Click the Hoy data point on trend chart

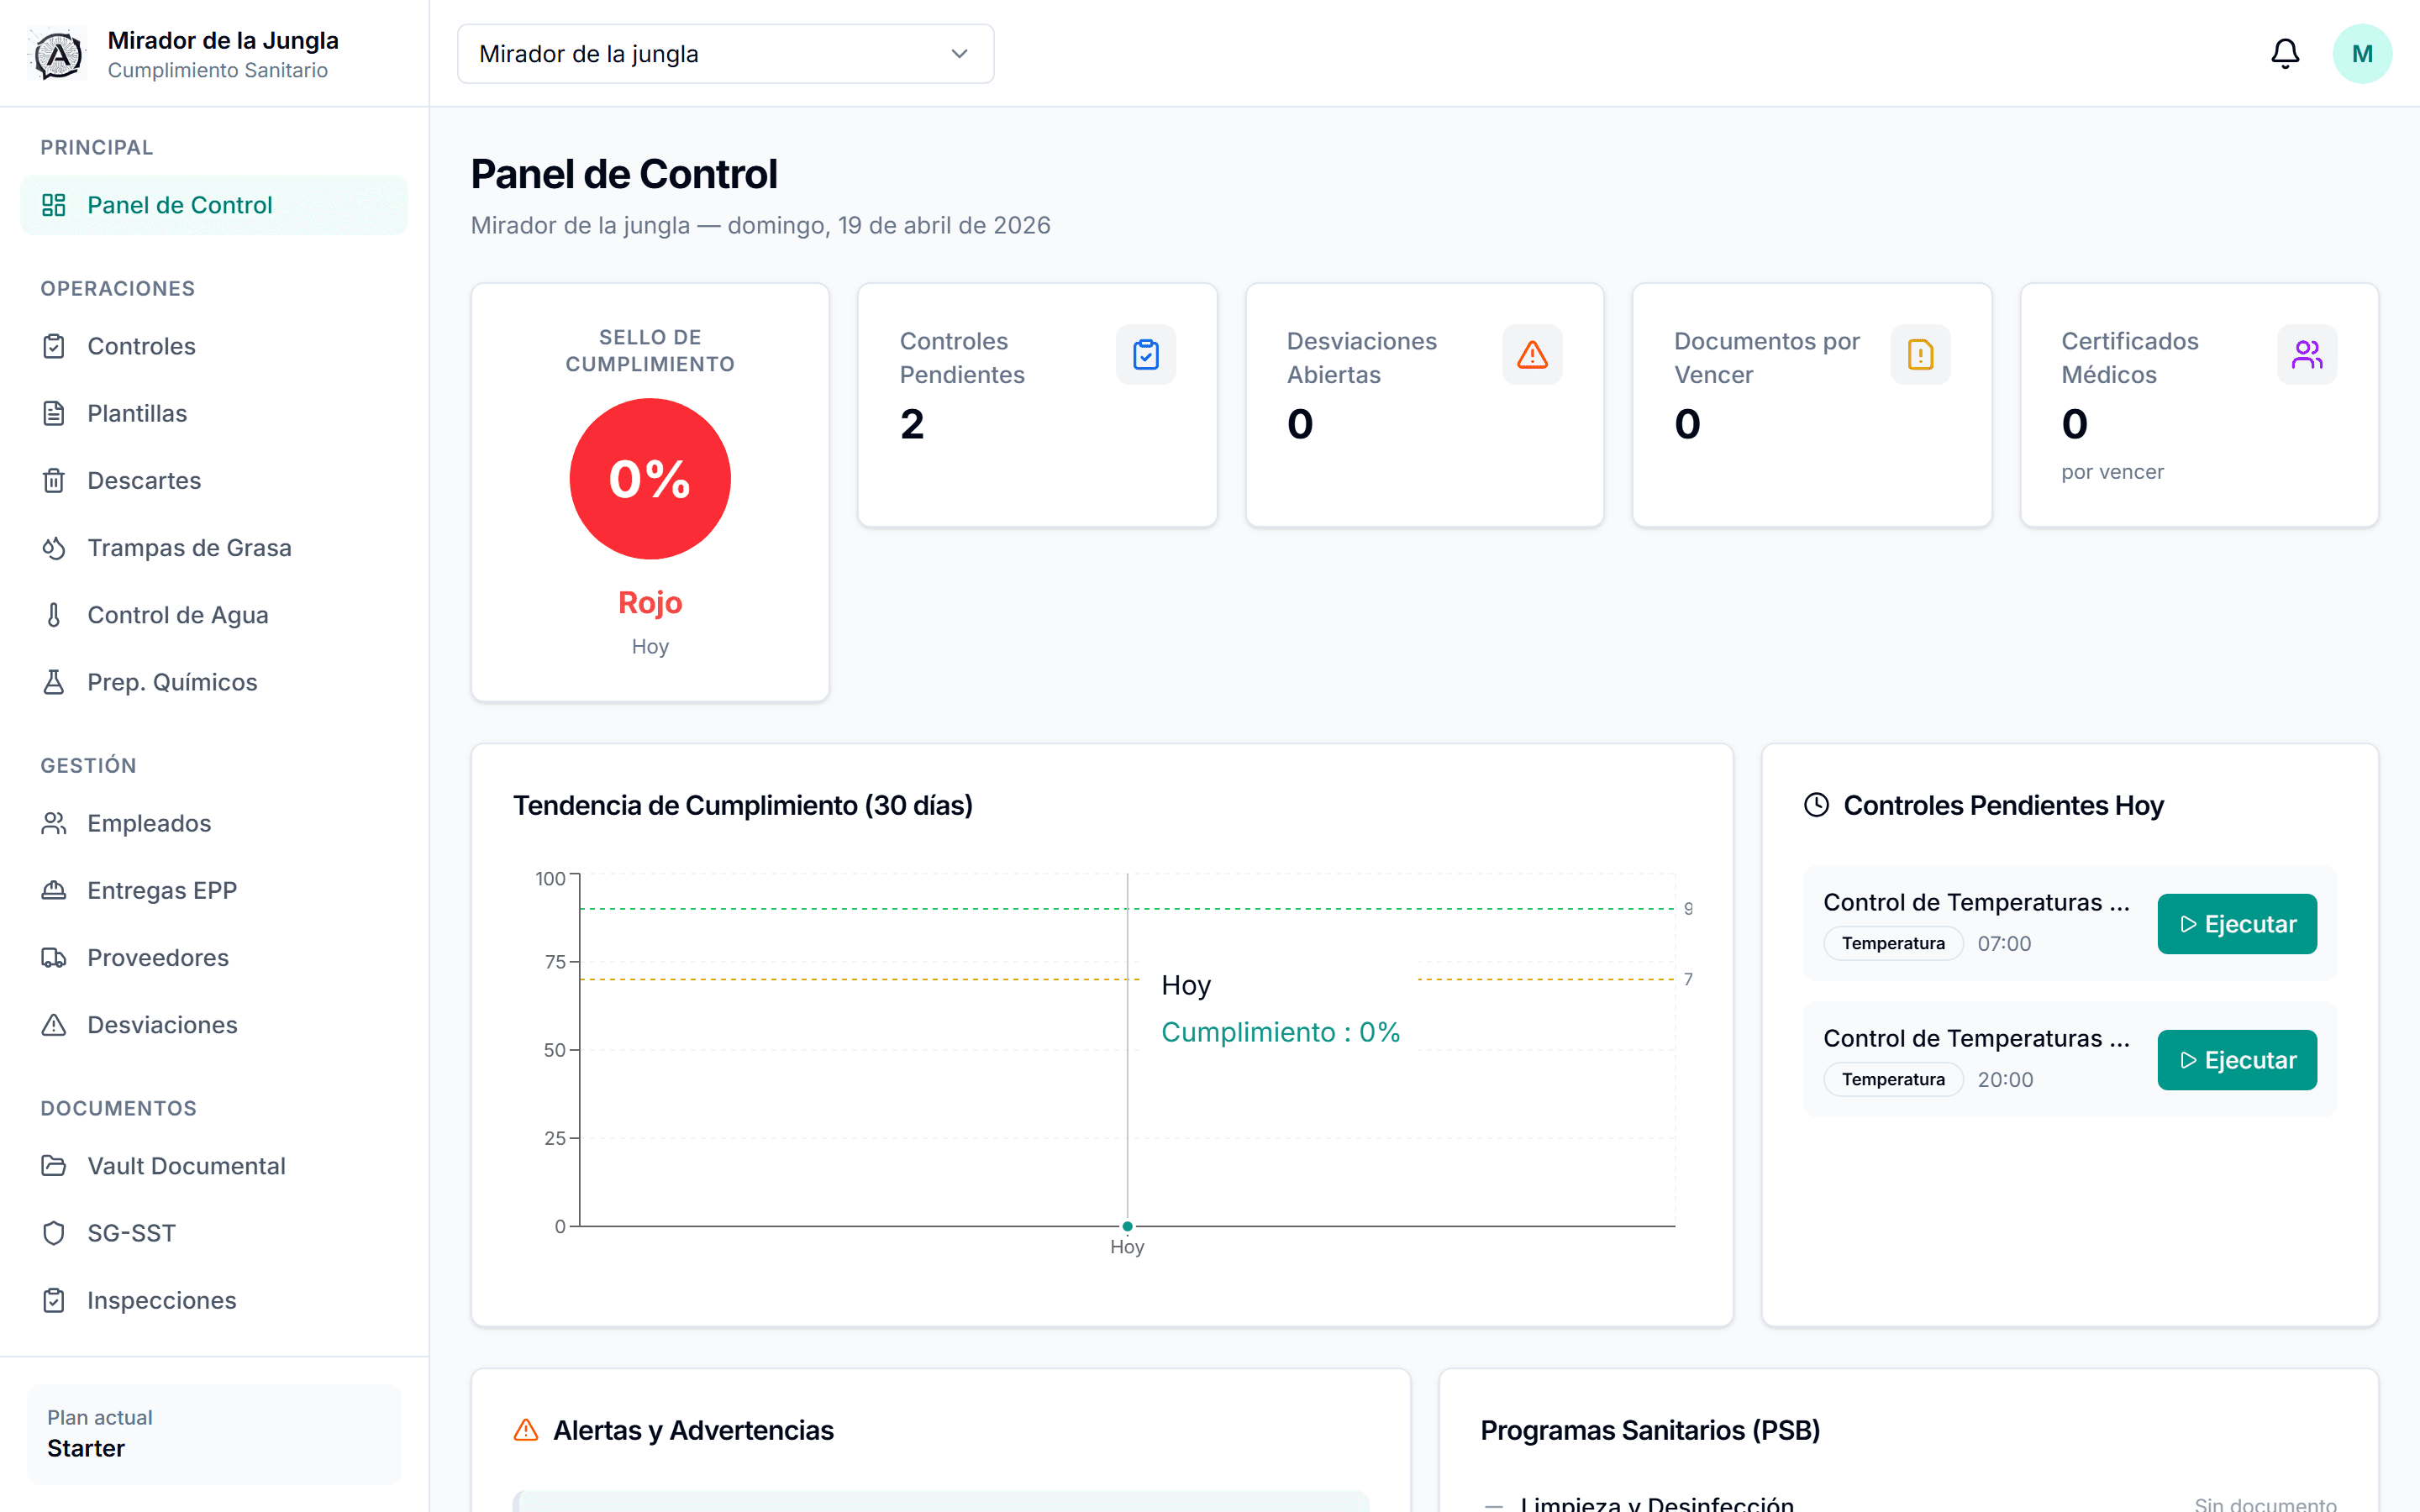[1127, 1226]
